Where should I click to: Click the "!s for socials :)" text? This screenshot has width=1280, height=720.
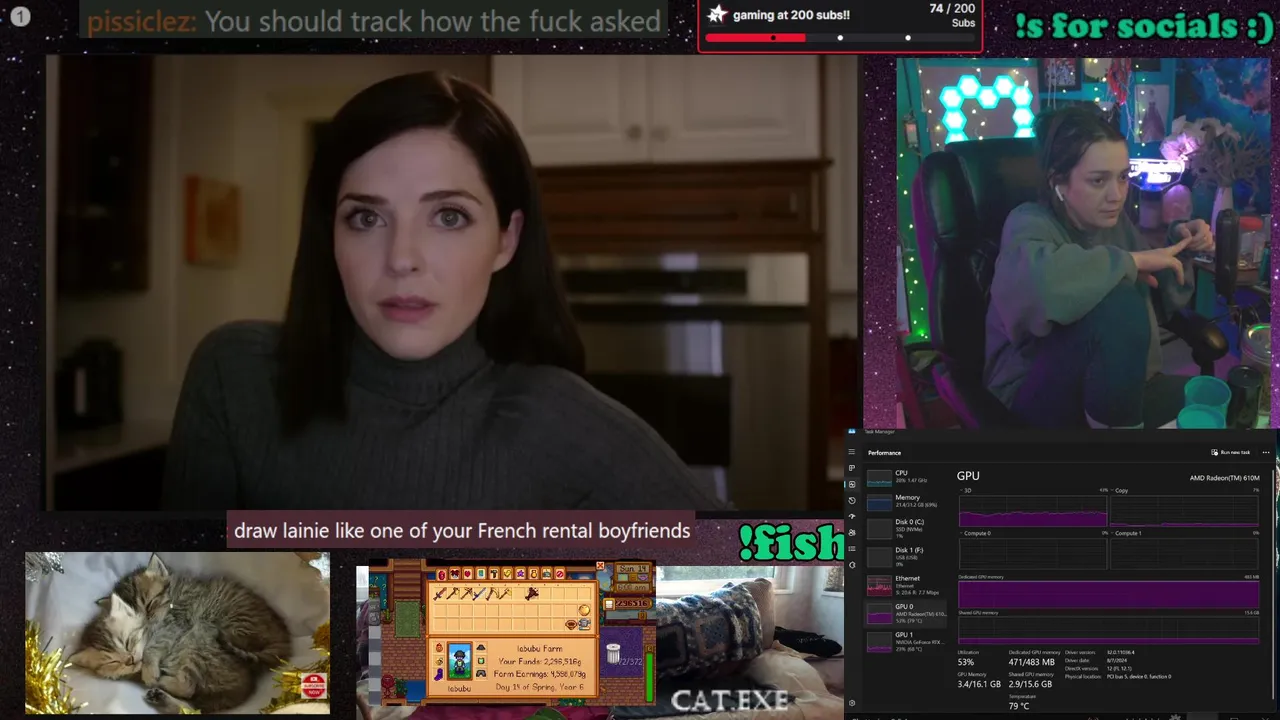pyautogui.click(x=1143, y=26)
